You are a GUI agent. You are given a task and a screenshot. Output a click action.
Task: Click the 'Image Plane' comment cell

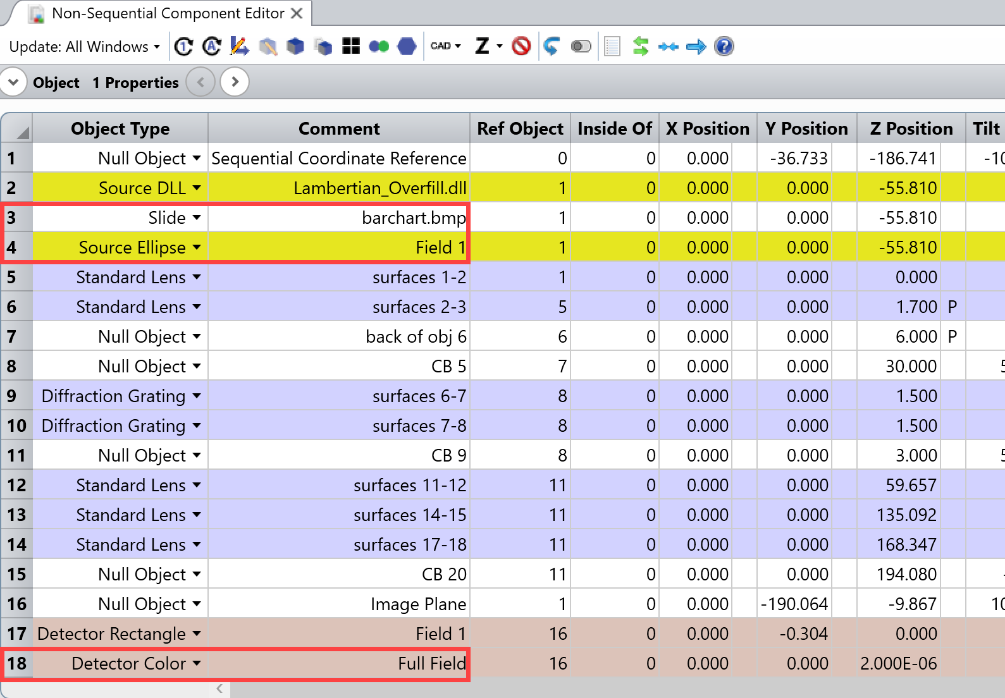(339, 604)
